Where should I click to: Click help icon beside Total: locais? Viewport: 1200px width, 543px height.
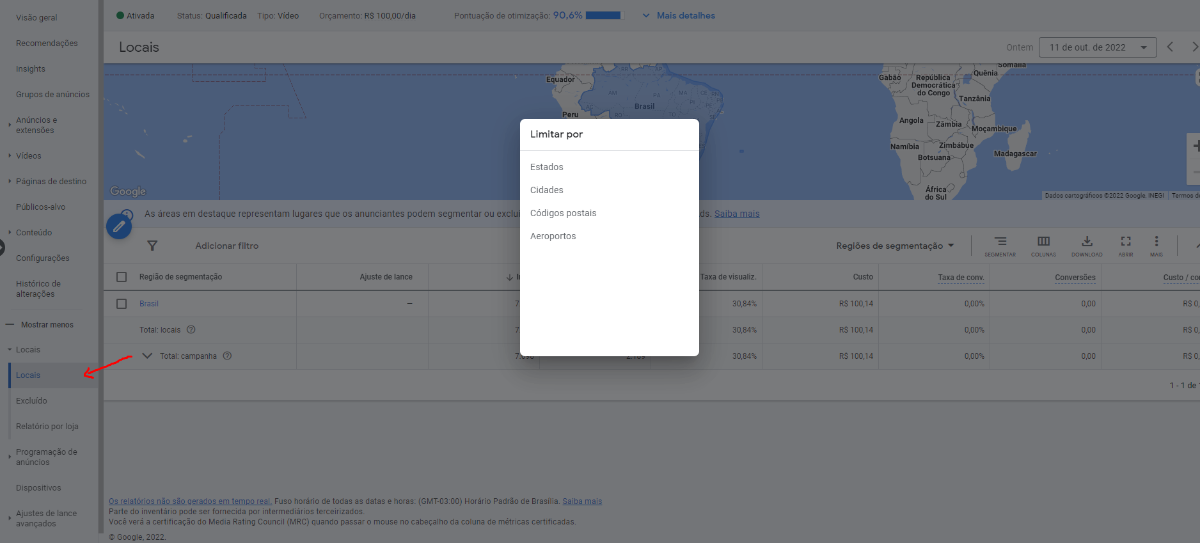[191, 329]
